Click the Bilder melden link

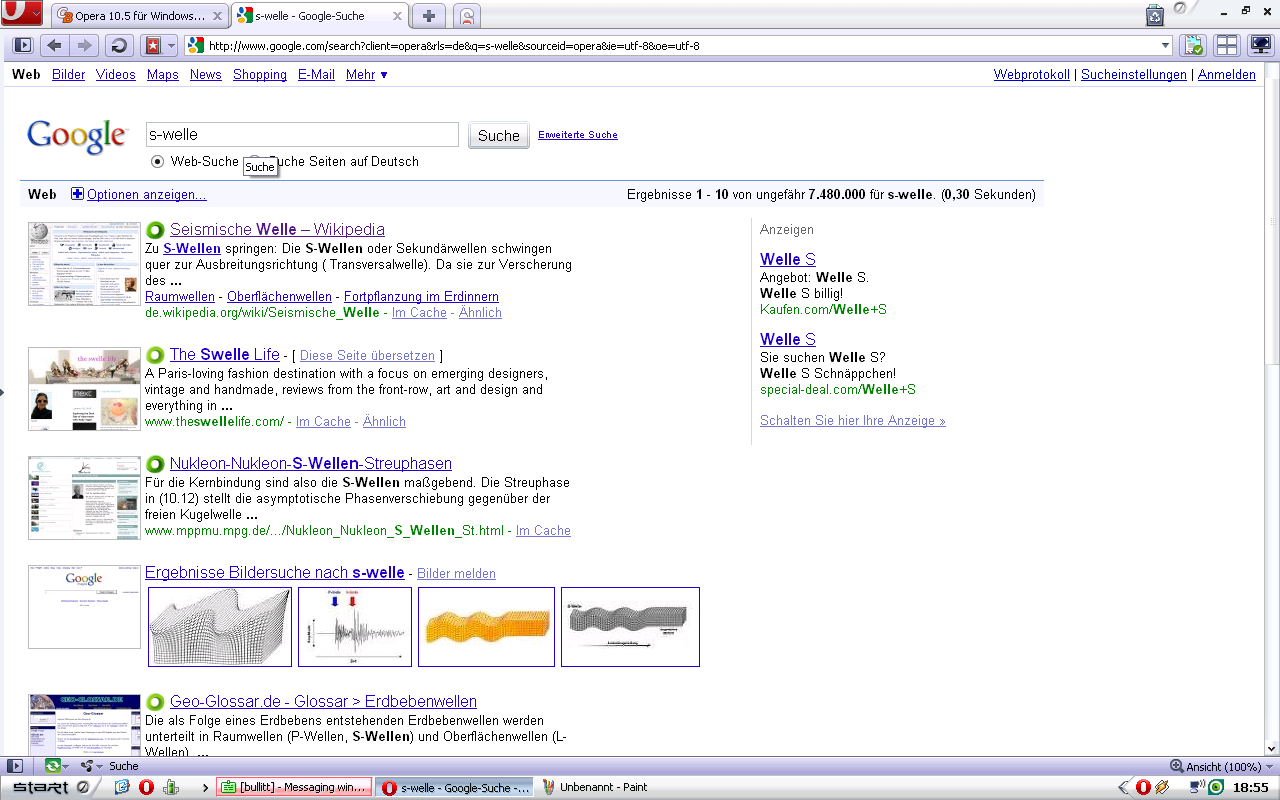pyautogui.click(x=456, y=573)
